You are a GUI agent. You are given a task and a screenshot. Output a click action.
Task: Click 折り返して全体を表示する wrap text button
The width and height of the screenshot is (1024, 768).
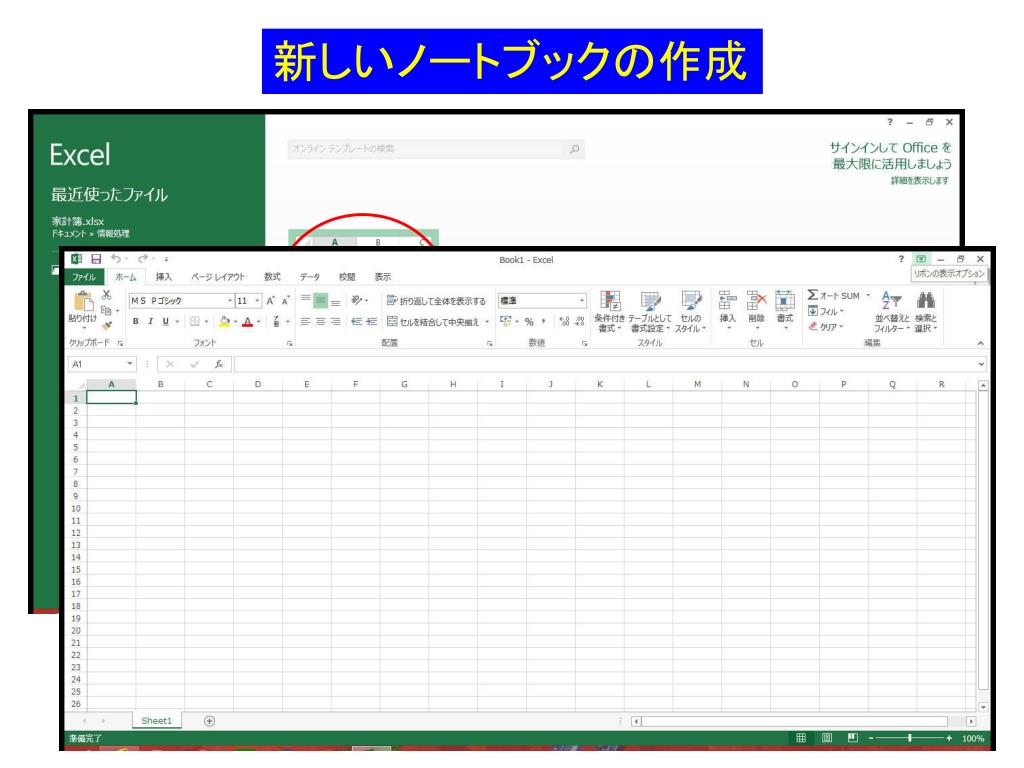click(x=436, y=300)
